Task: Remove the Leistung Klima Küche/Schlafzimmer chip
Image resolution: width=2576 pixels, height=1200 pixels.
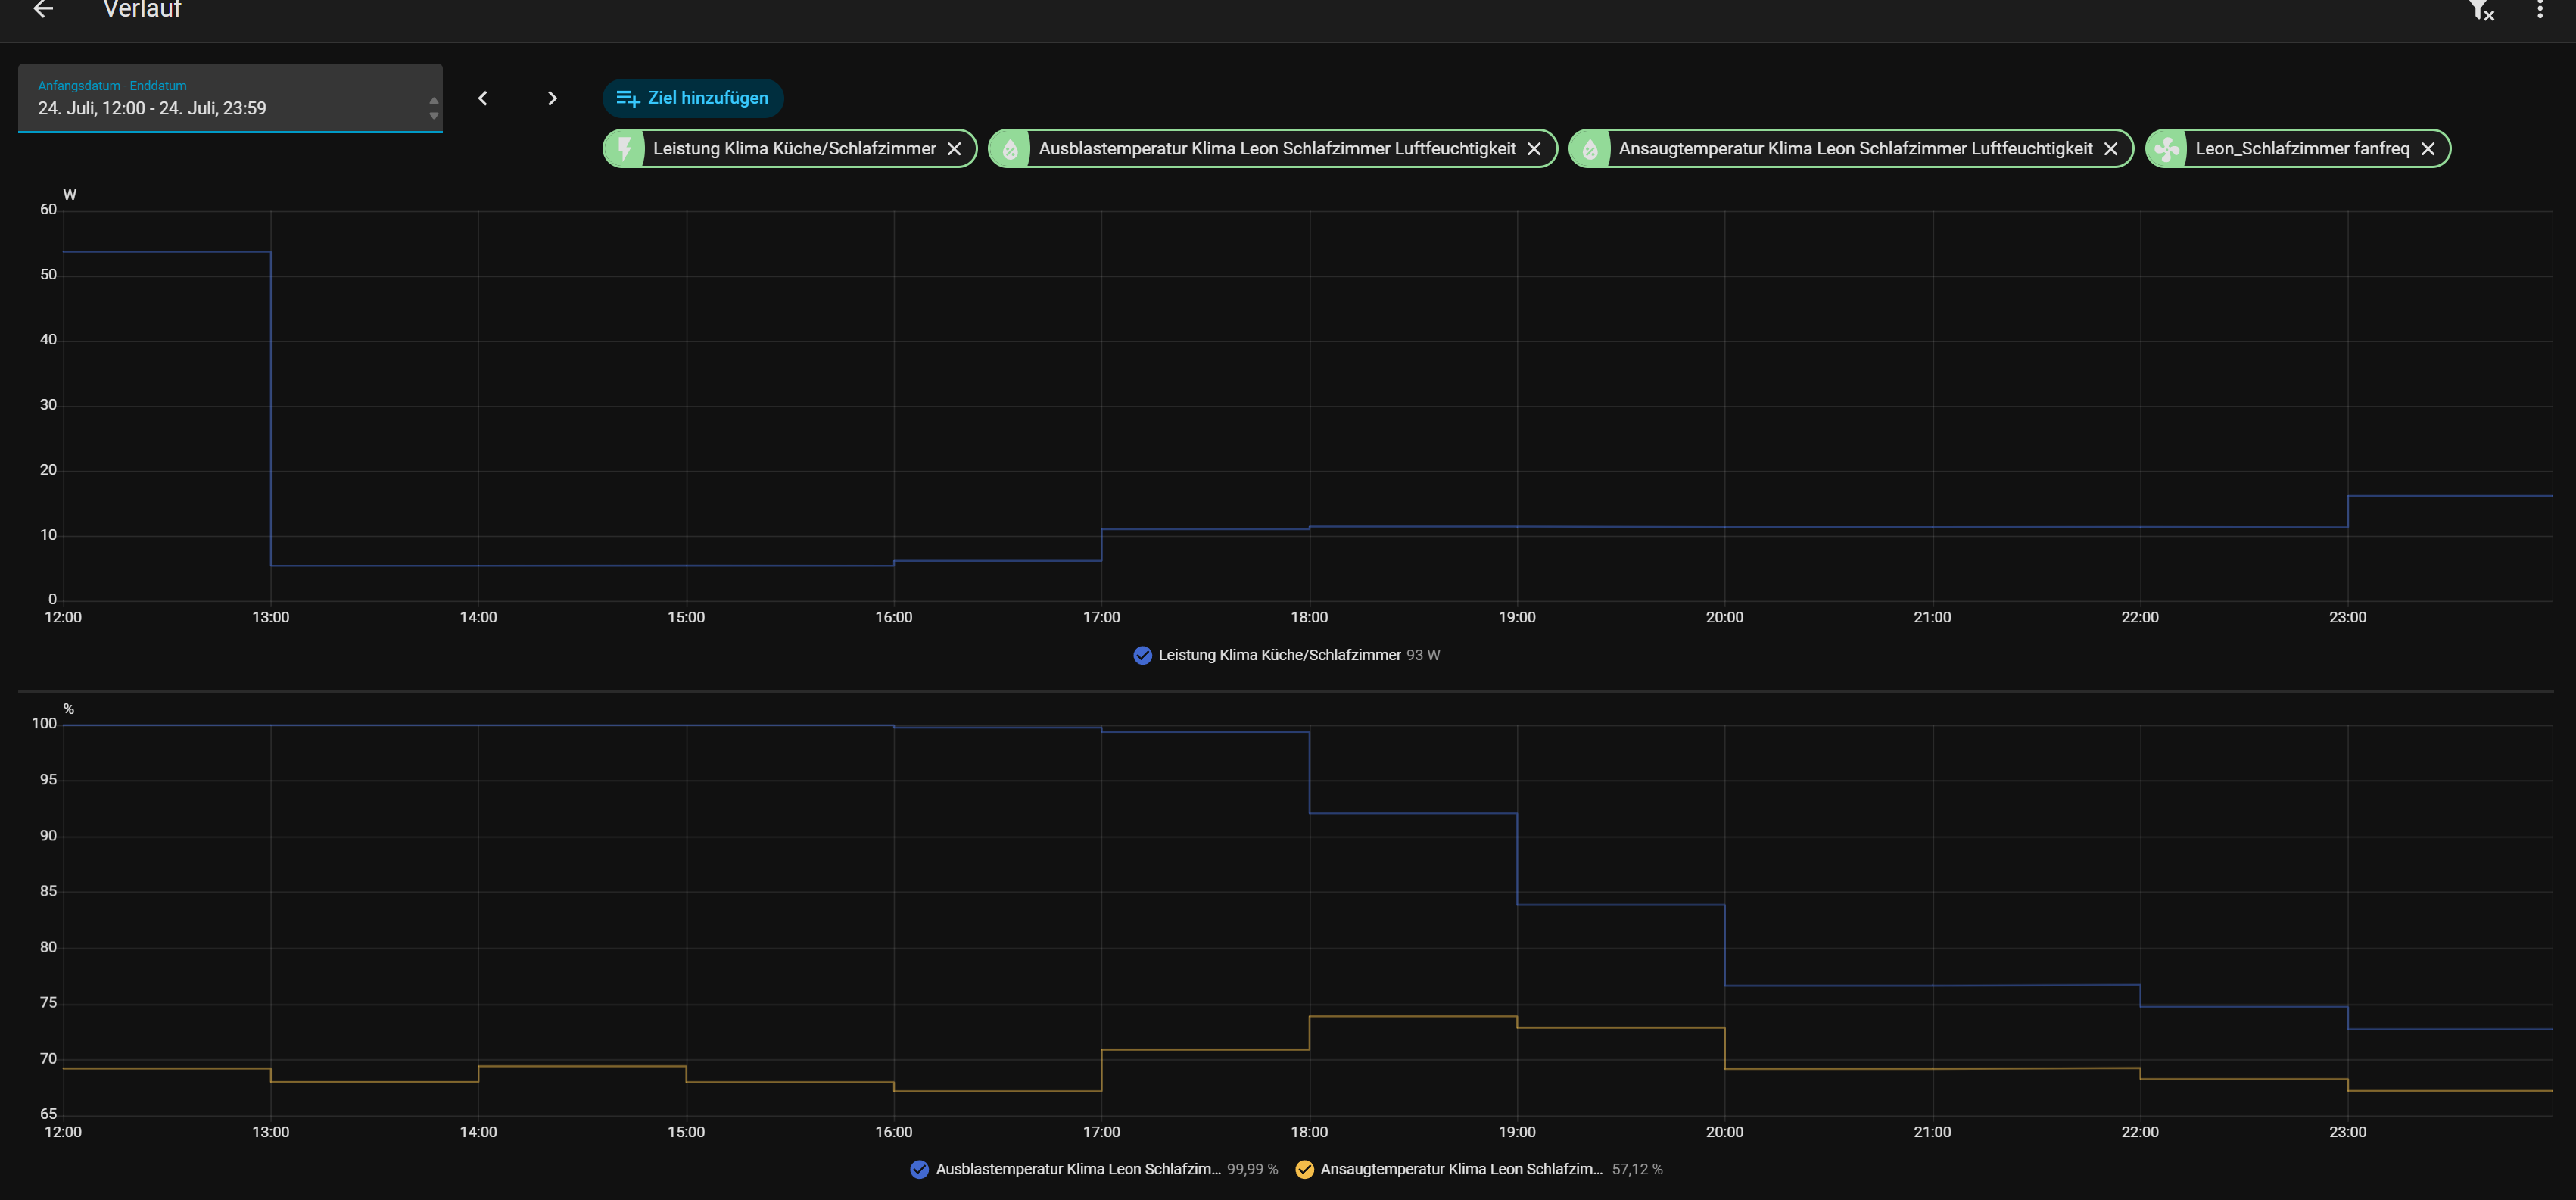Action: click(x=954, y=149)
